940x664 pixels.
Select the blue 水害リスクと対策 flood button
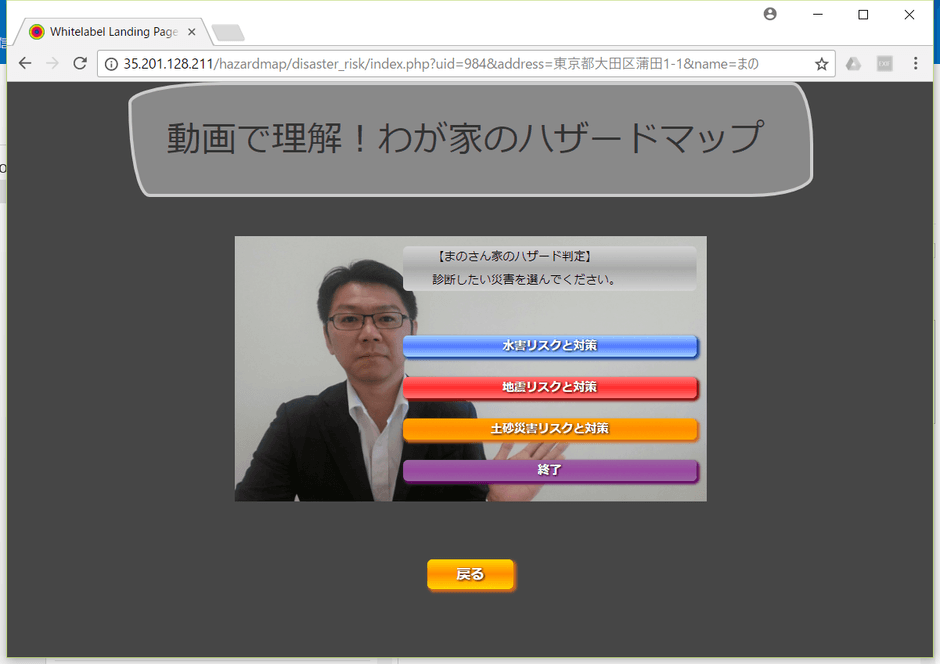pos(551,346)
